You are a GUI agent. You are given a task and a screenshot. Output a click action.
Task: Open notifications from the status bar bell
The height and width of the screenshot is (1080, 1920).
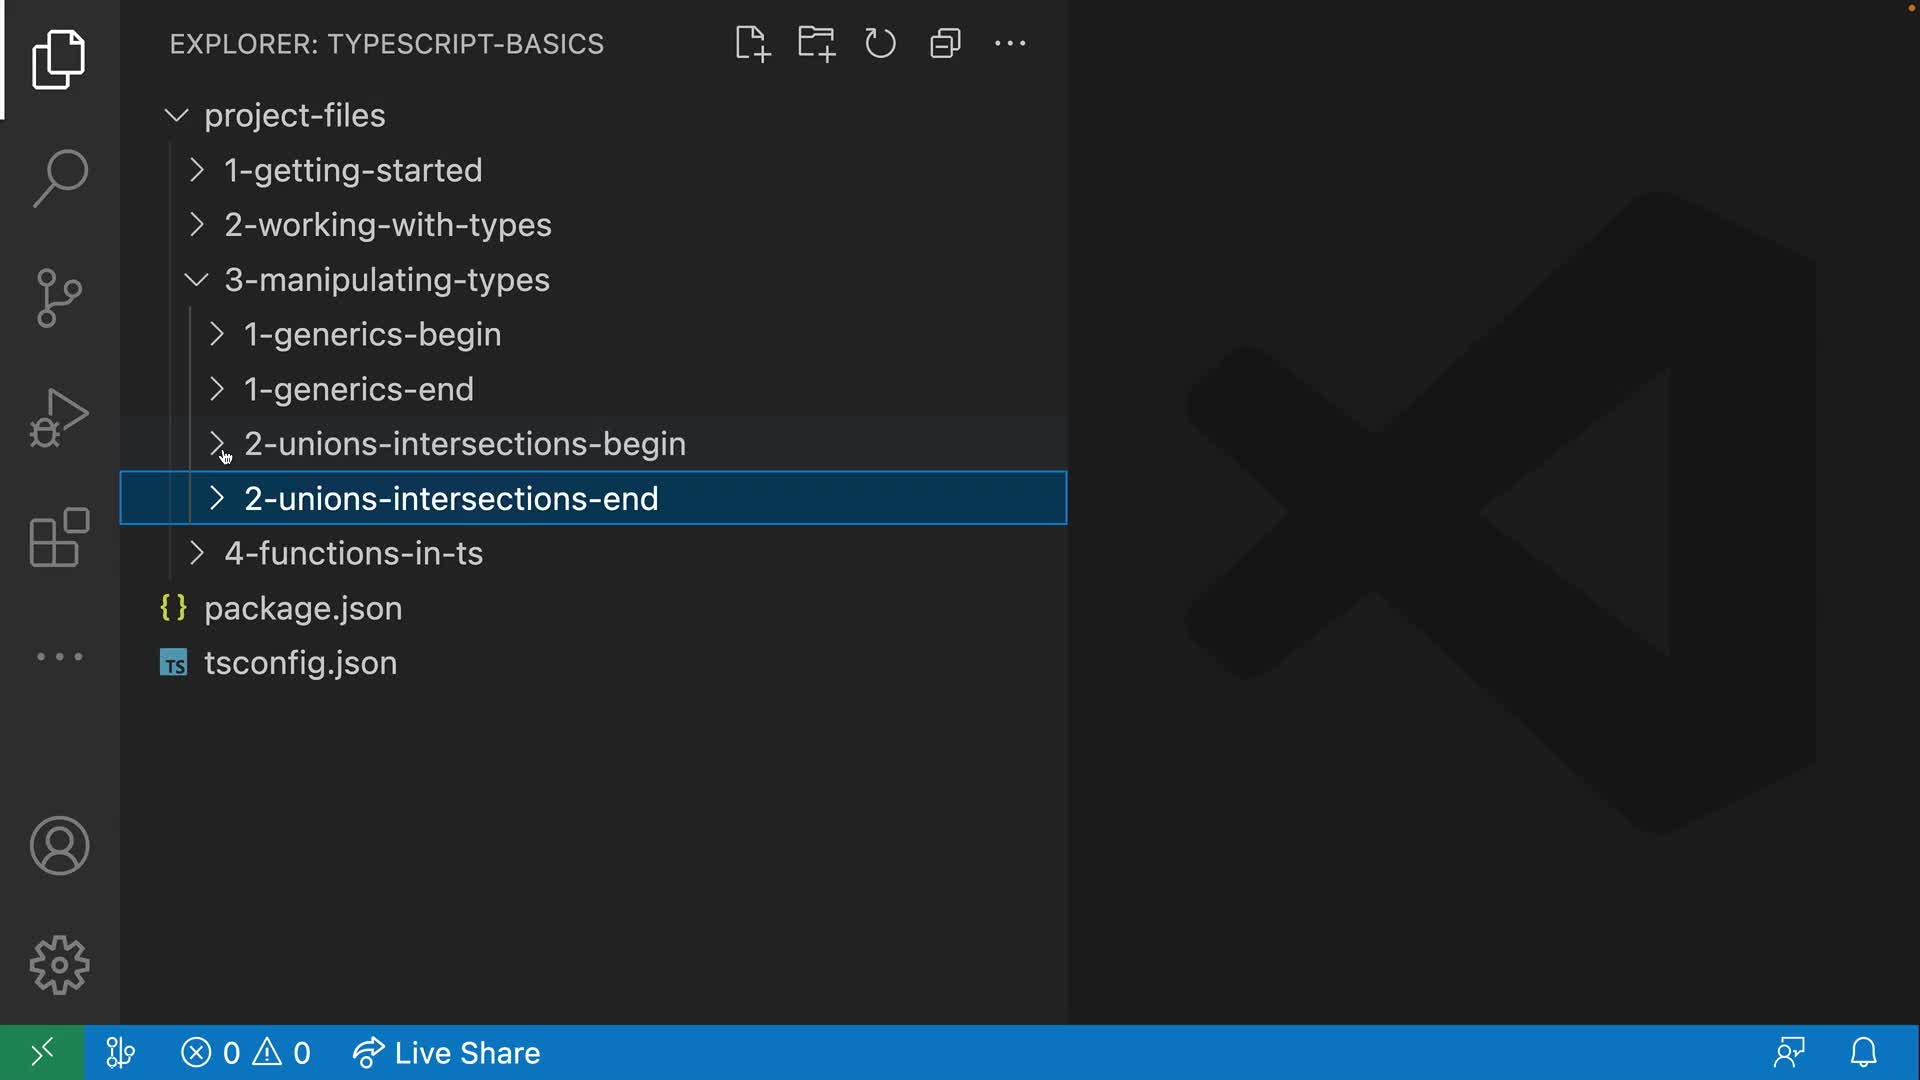pyautogui.click(x=1864, y=1052)
